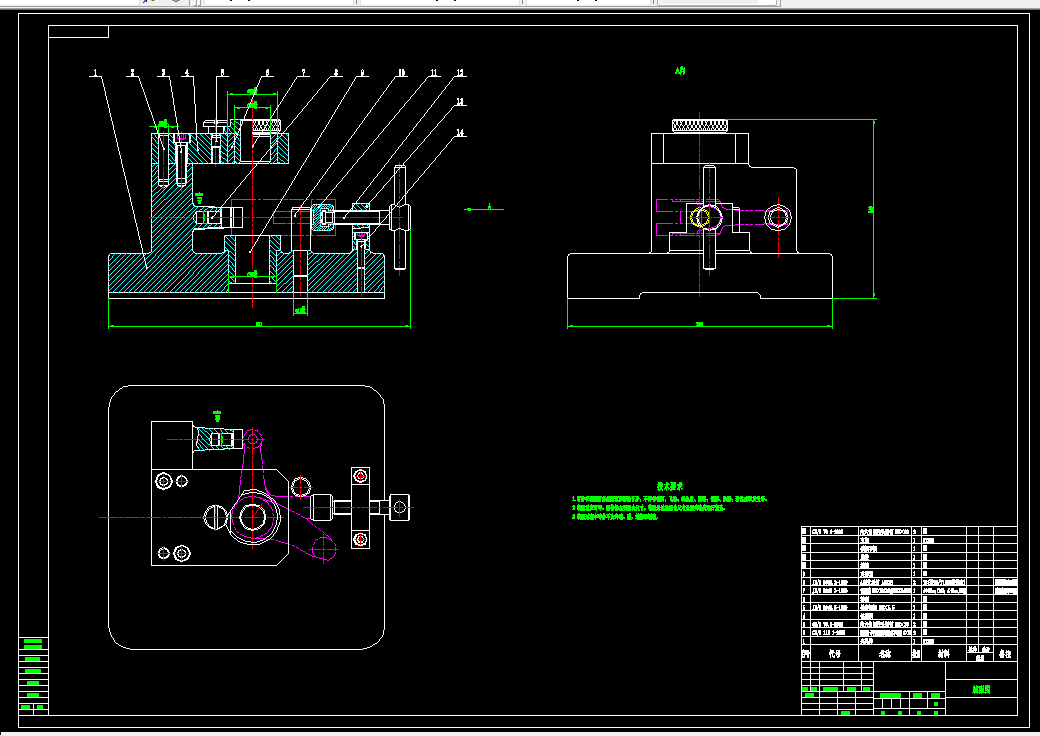Select part balloon number 13
1040x736 pixels.
click(x=460, y=102)
